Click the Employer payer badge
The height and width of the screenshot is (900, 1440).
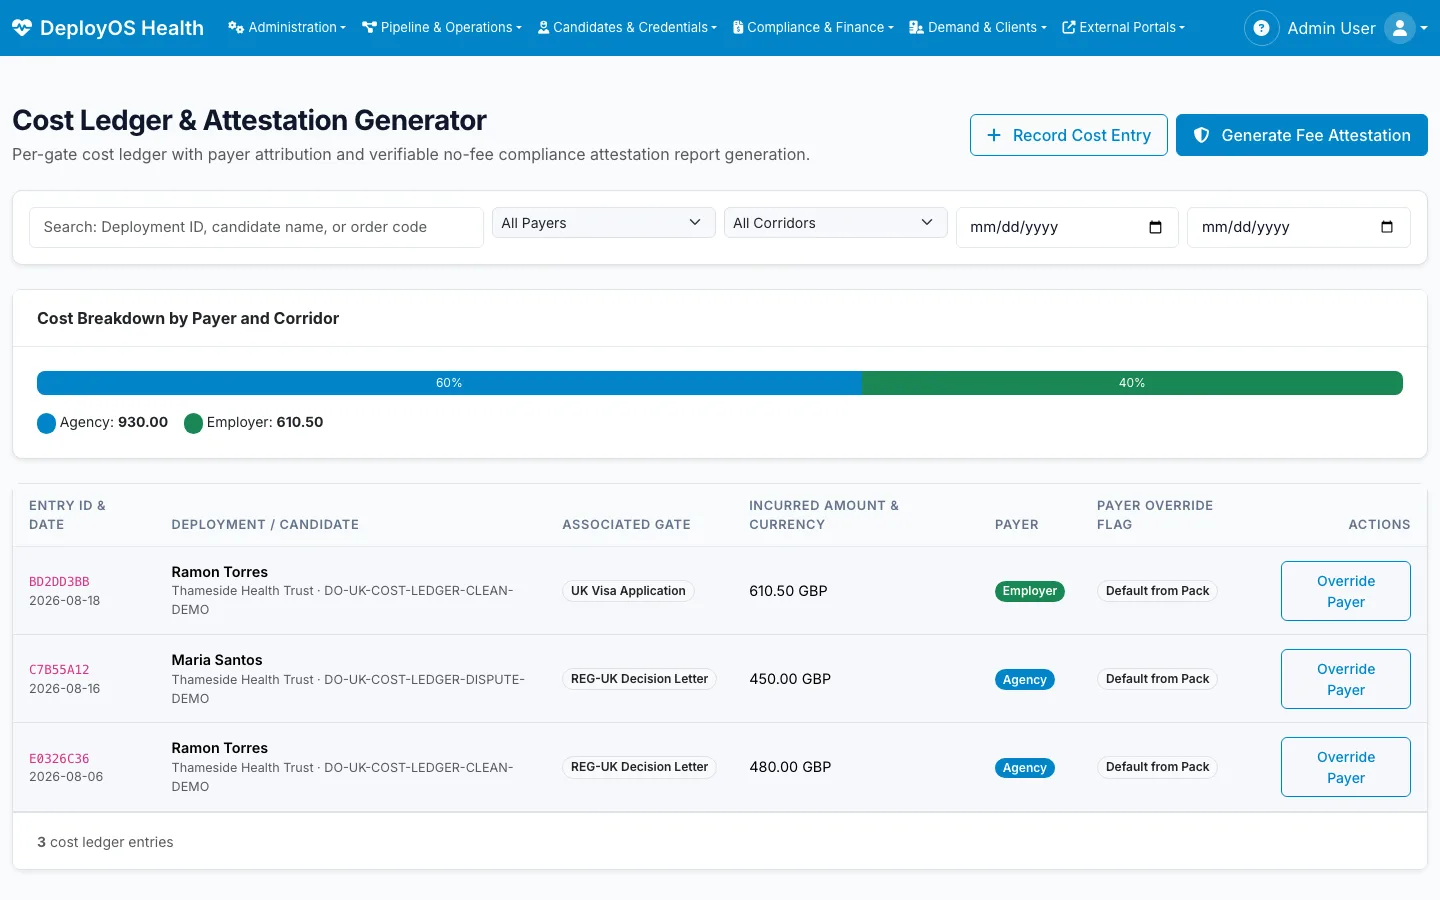tap(1030, 591)
